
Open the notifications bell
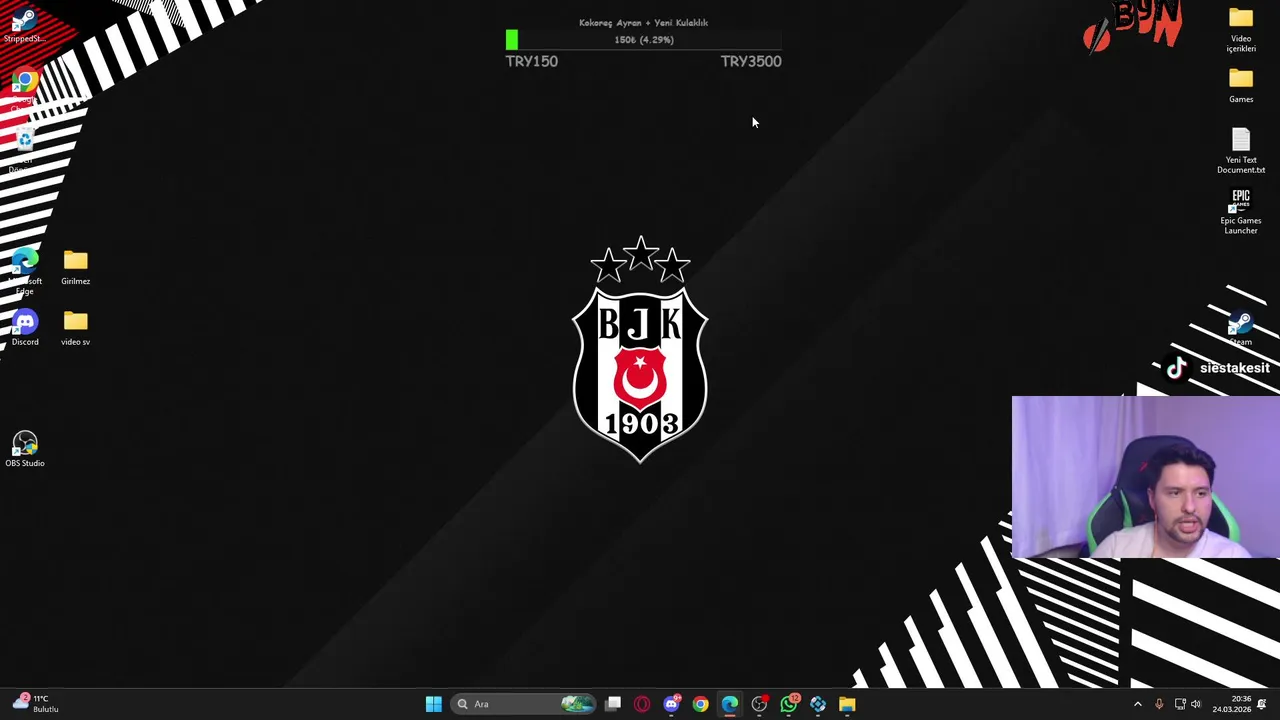[1262, 704]
